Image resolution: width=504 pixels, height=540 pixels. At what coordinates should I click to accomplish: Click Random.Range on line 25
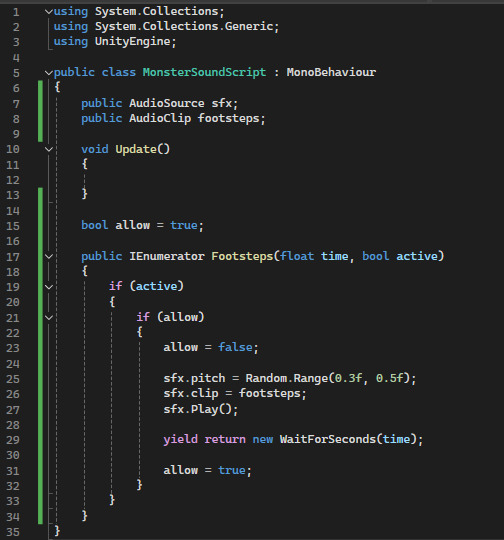287,378
